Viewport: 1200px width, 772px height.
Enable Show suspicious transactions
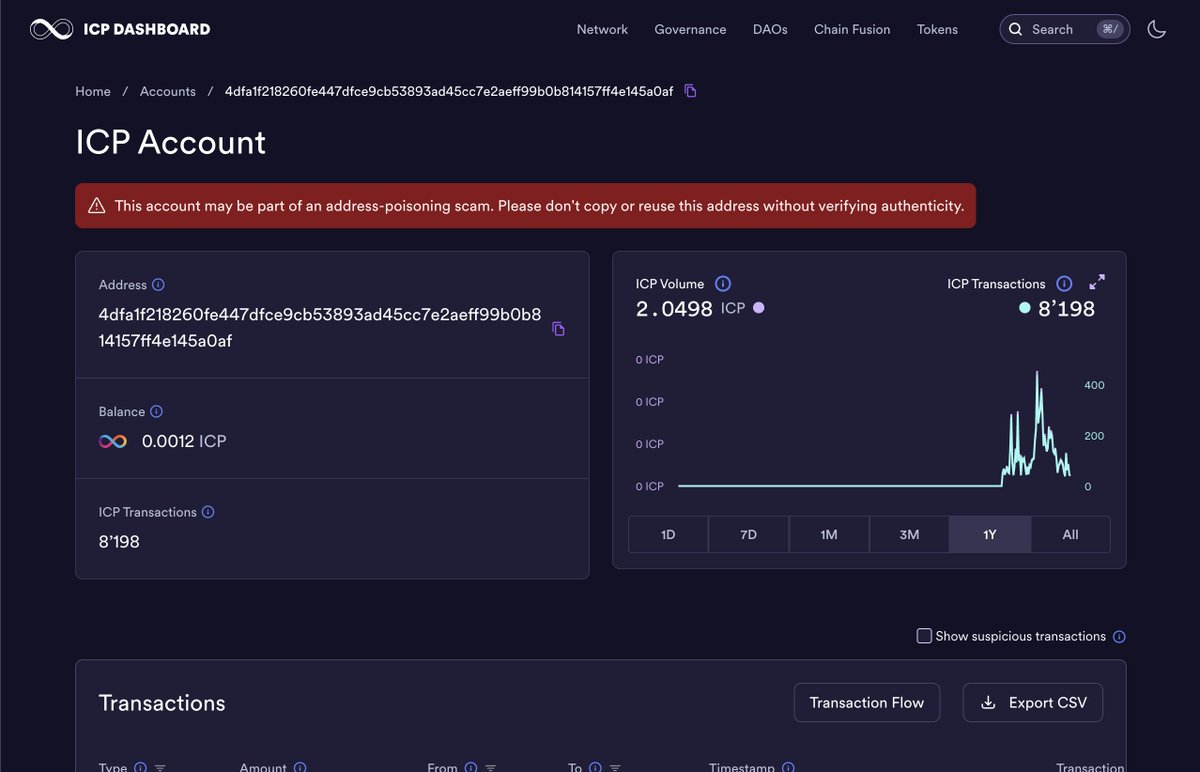pyautogui.click(x=923, y=635)
